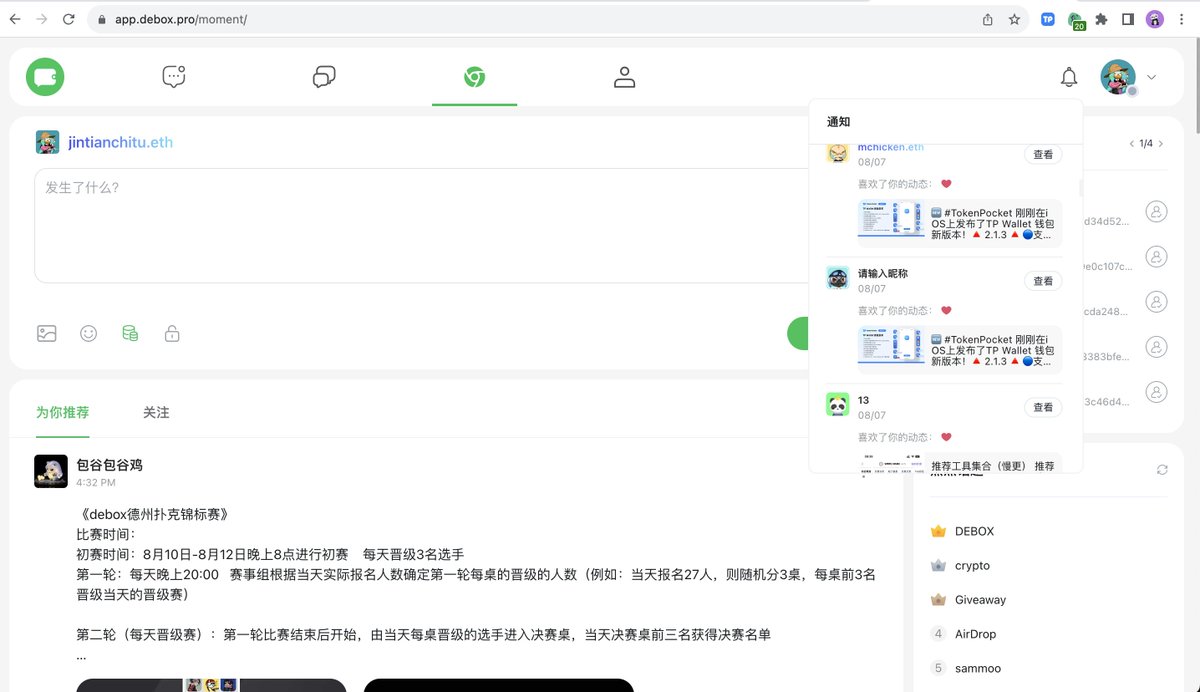Click the browser reload button
1200x692 pixels.
(69, 19)
